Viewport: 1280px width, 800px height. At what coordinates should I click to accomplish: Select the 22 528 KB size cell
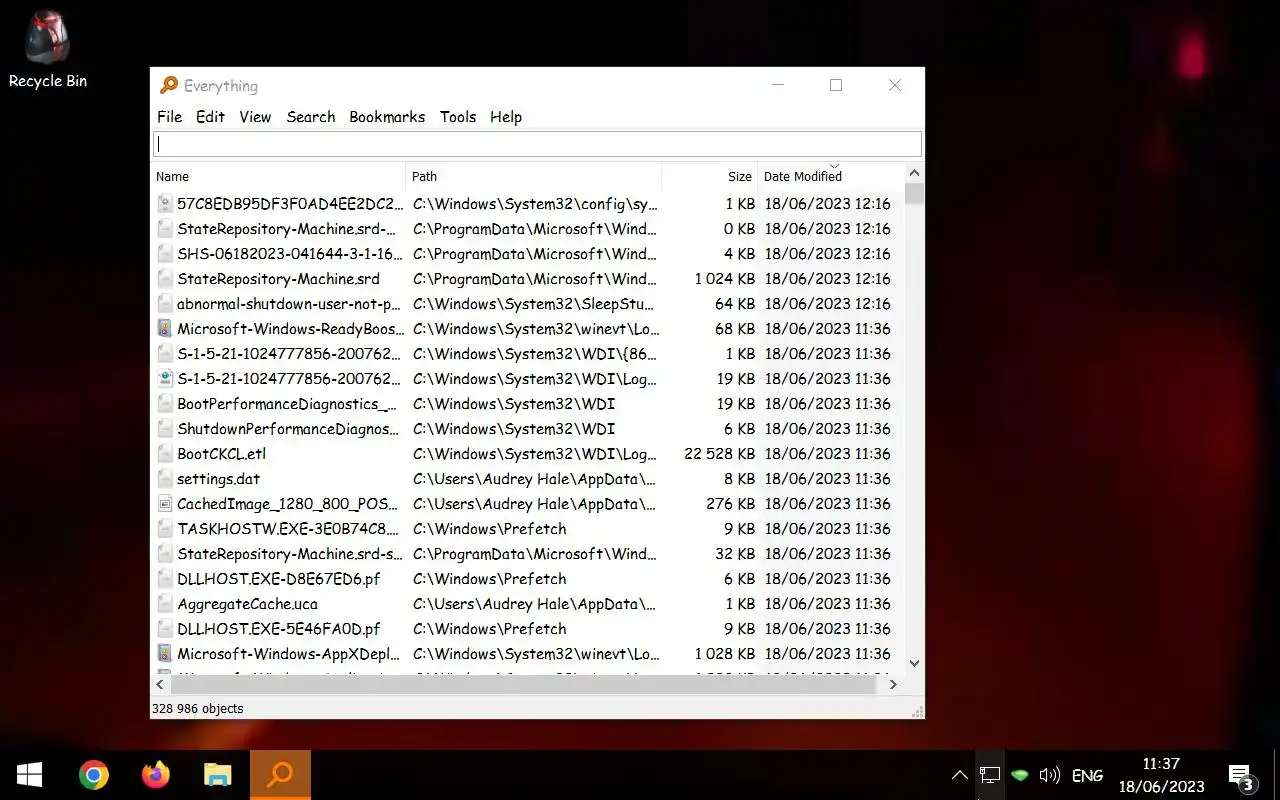coord(719,454)
